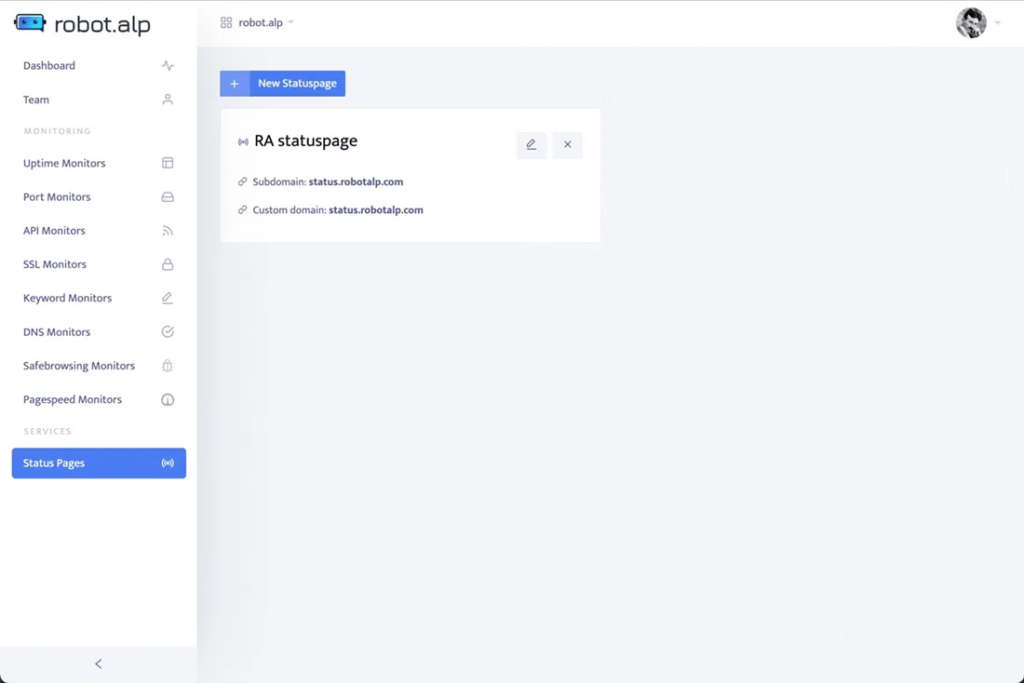Navigate to Pagespeed Monitors
Screen dimensions: 1024x683
(72, 400)
